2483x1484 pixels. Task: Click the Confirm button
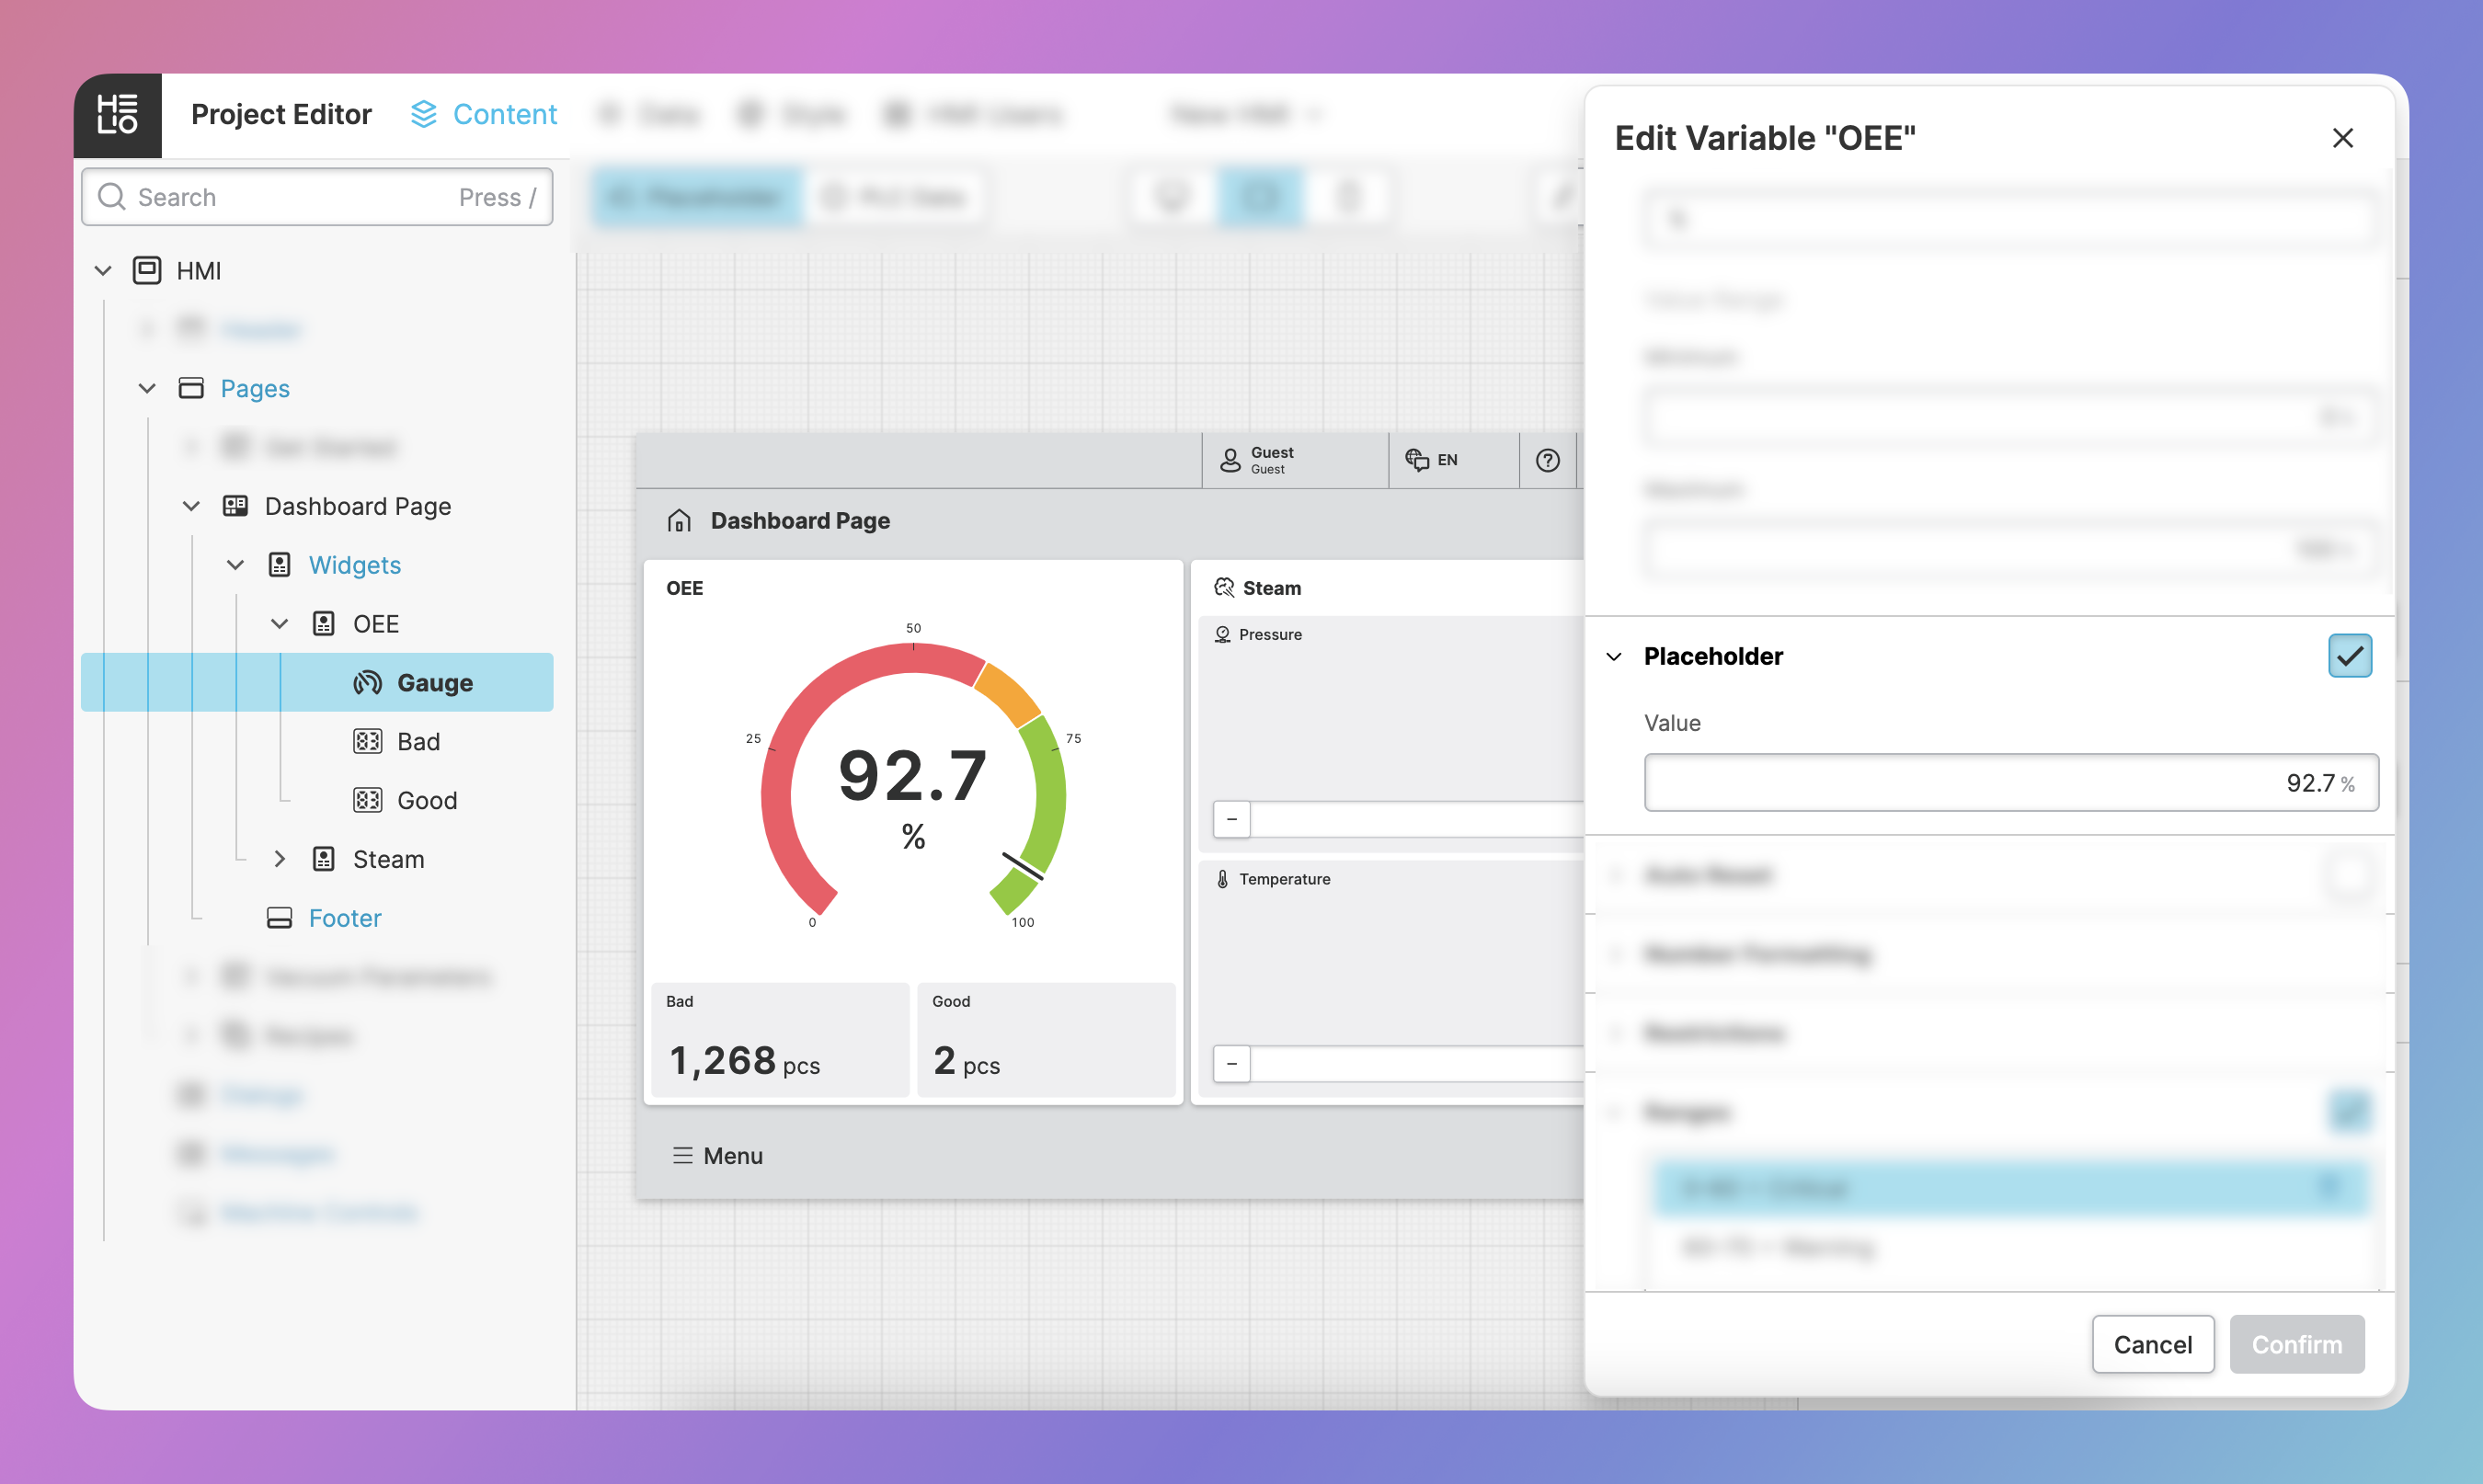(2296, 1344)
